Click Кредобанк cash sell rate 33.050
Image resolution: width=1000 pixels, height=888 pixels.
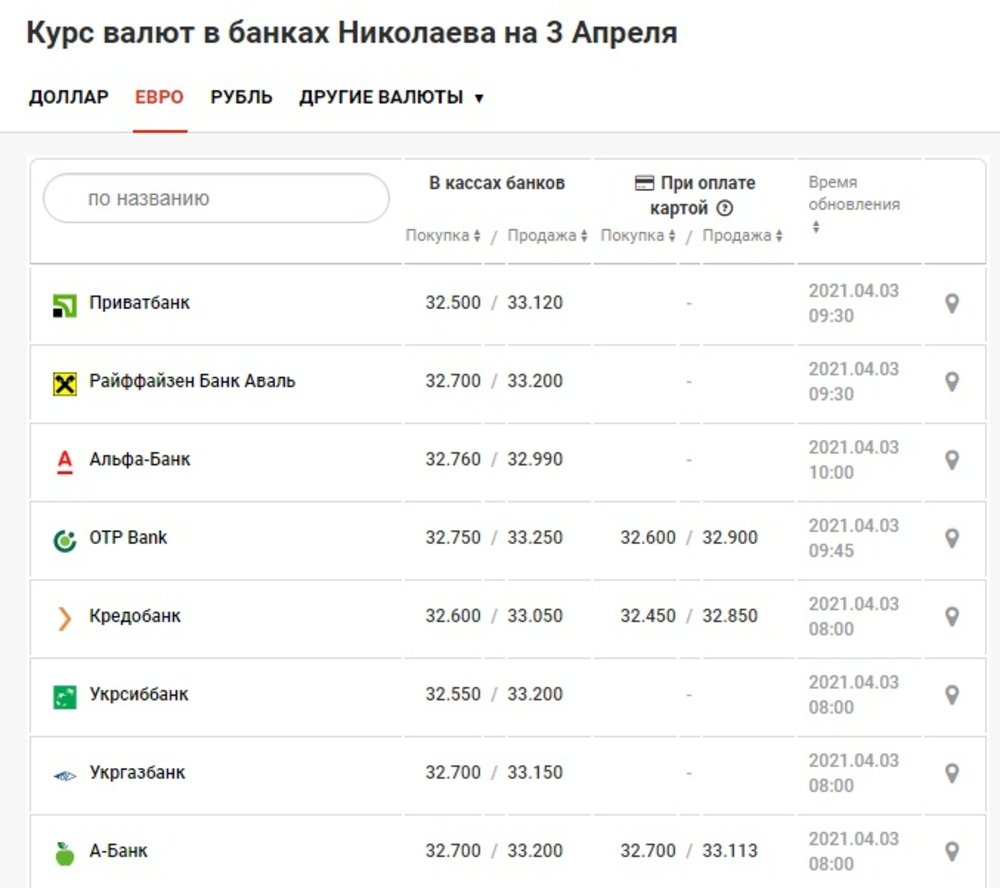tap(535, 616)
